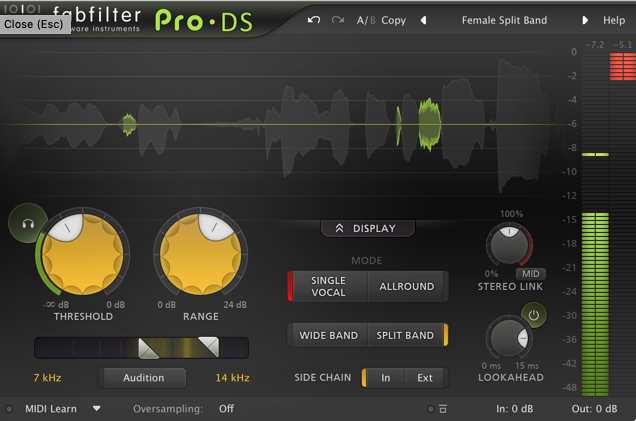Click the output options icon in the bottom bar
The width and height of the screenshot is (636, 421).
pyautogui.click(x=443, y=409)
